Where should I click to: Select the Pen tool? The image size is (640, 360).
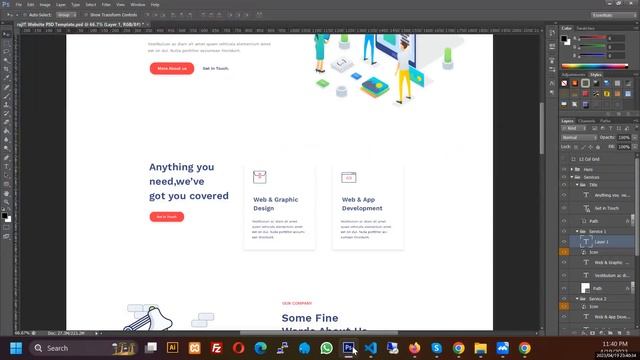[x=7, y=158]
